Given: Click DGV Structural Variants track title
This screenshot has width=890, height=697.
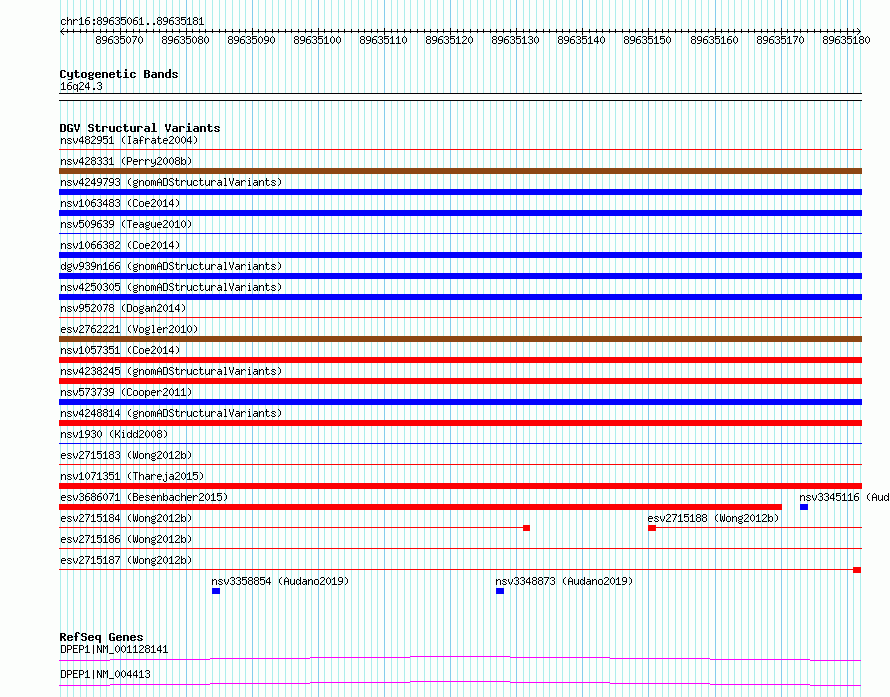Looking at the screenshot, I should [x=140, y=128].
